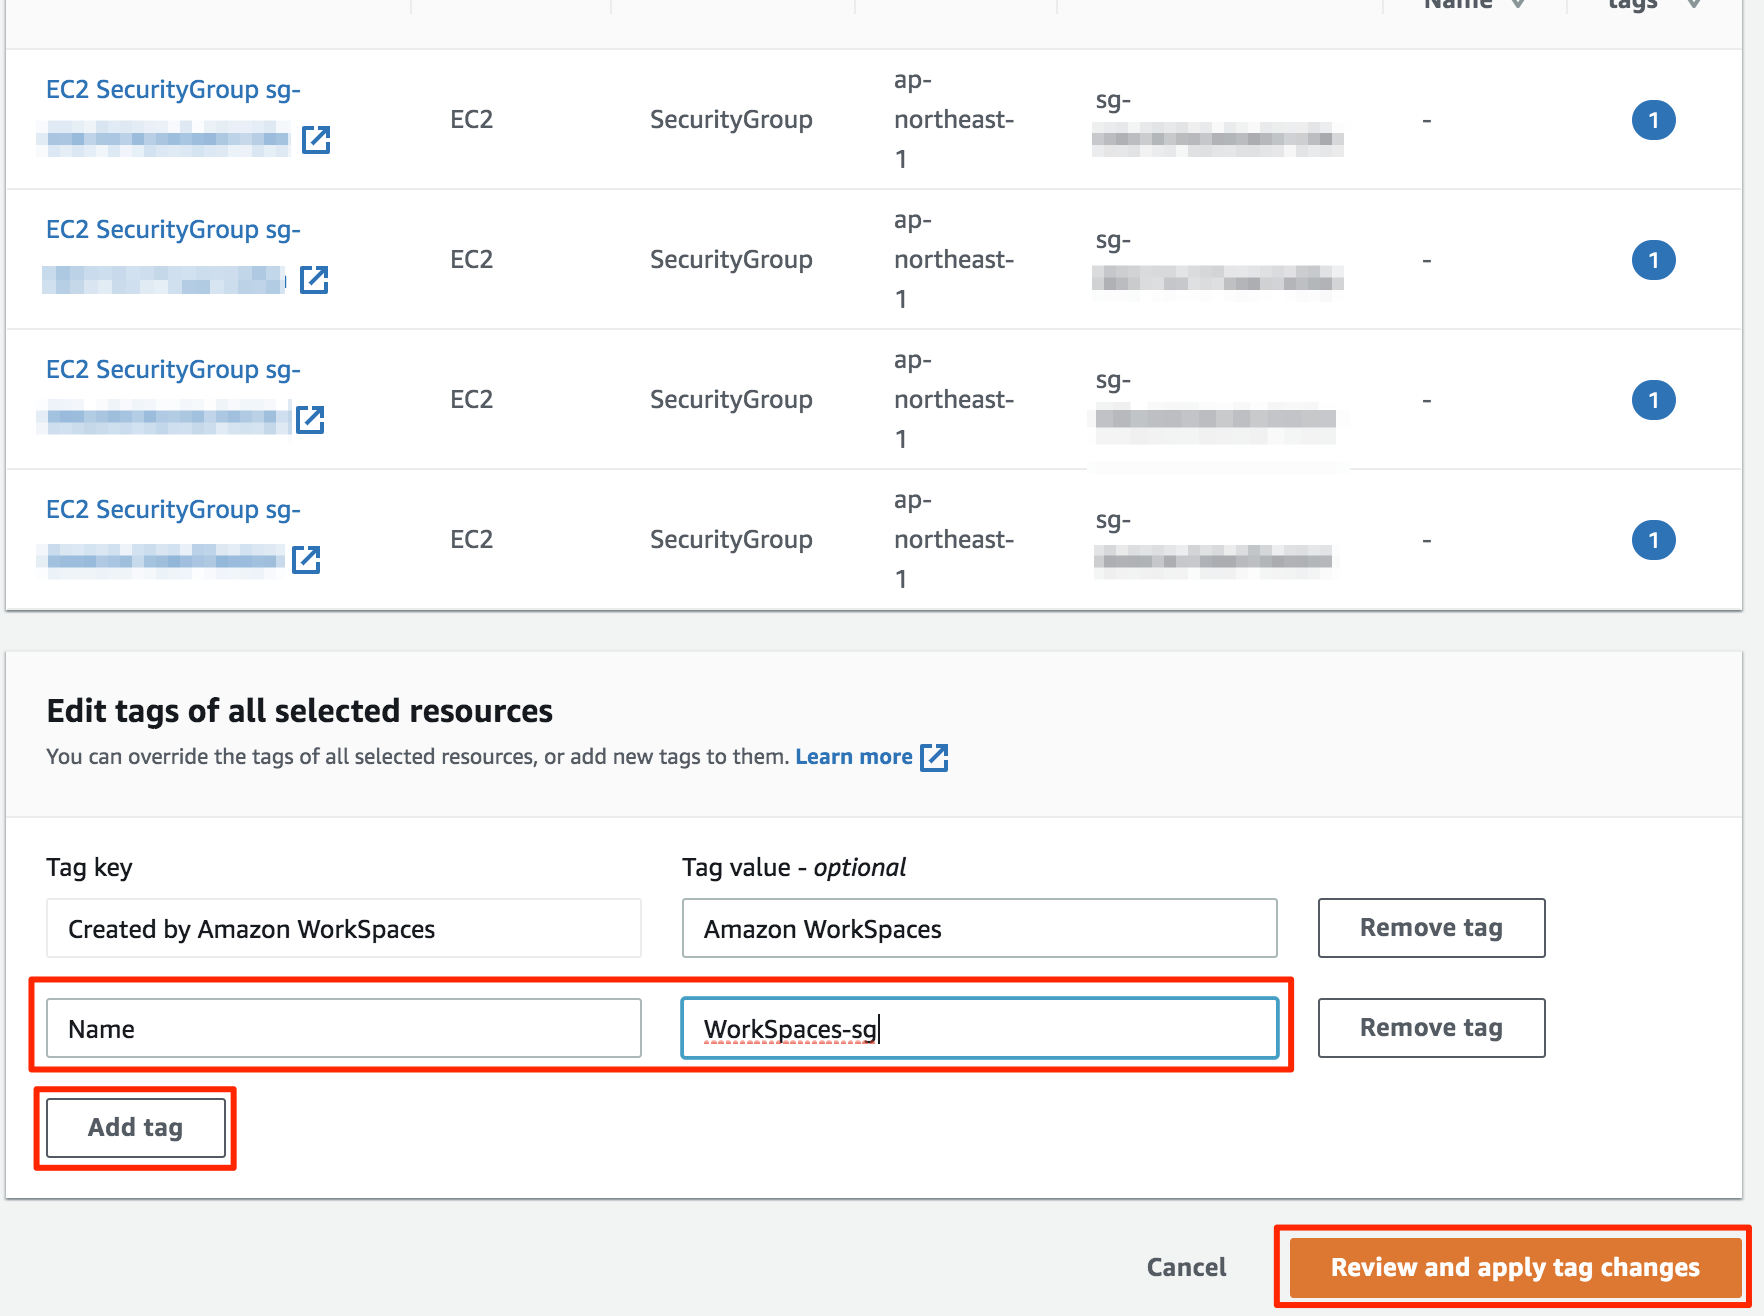Click Remove tag for Created by Amazon WorkSpaces
The width and height of the screenshot is (1764, 1316).
click(x=1430, y=928)
